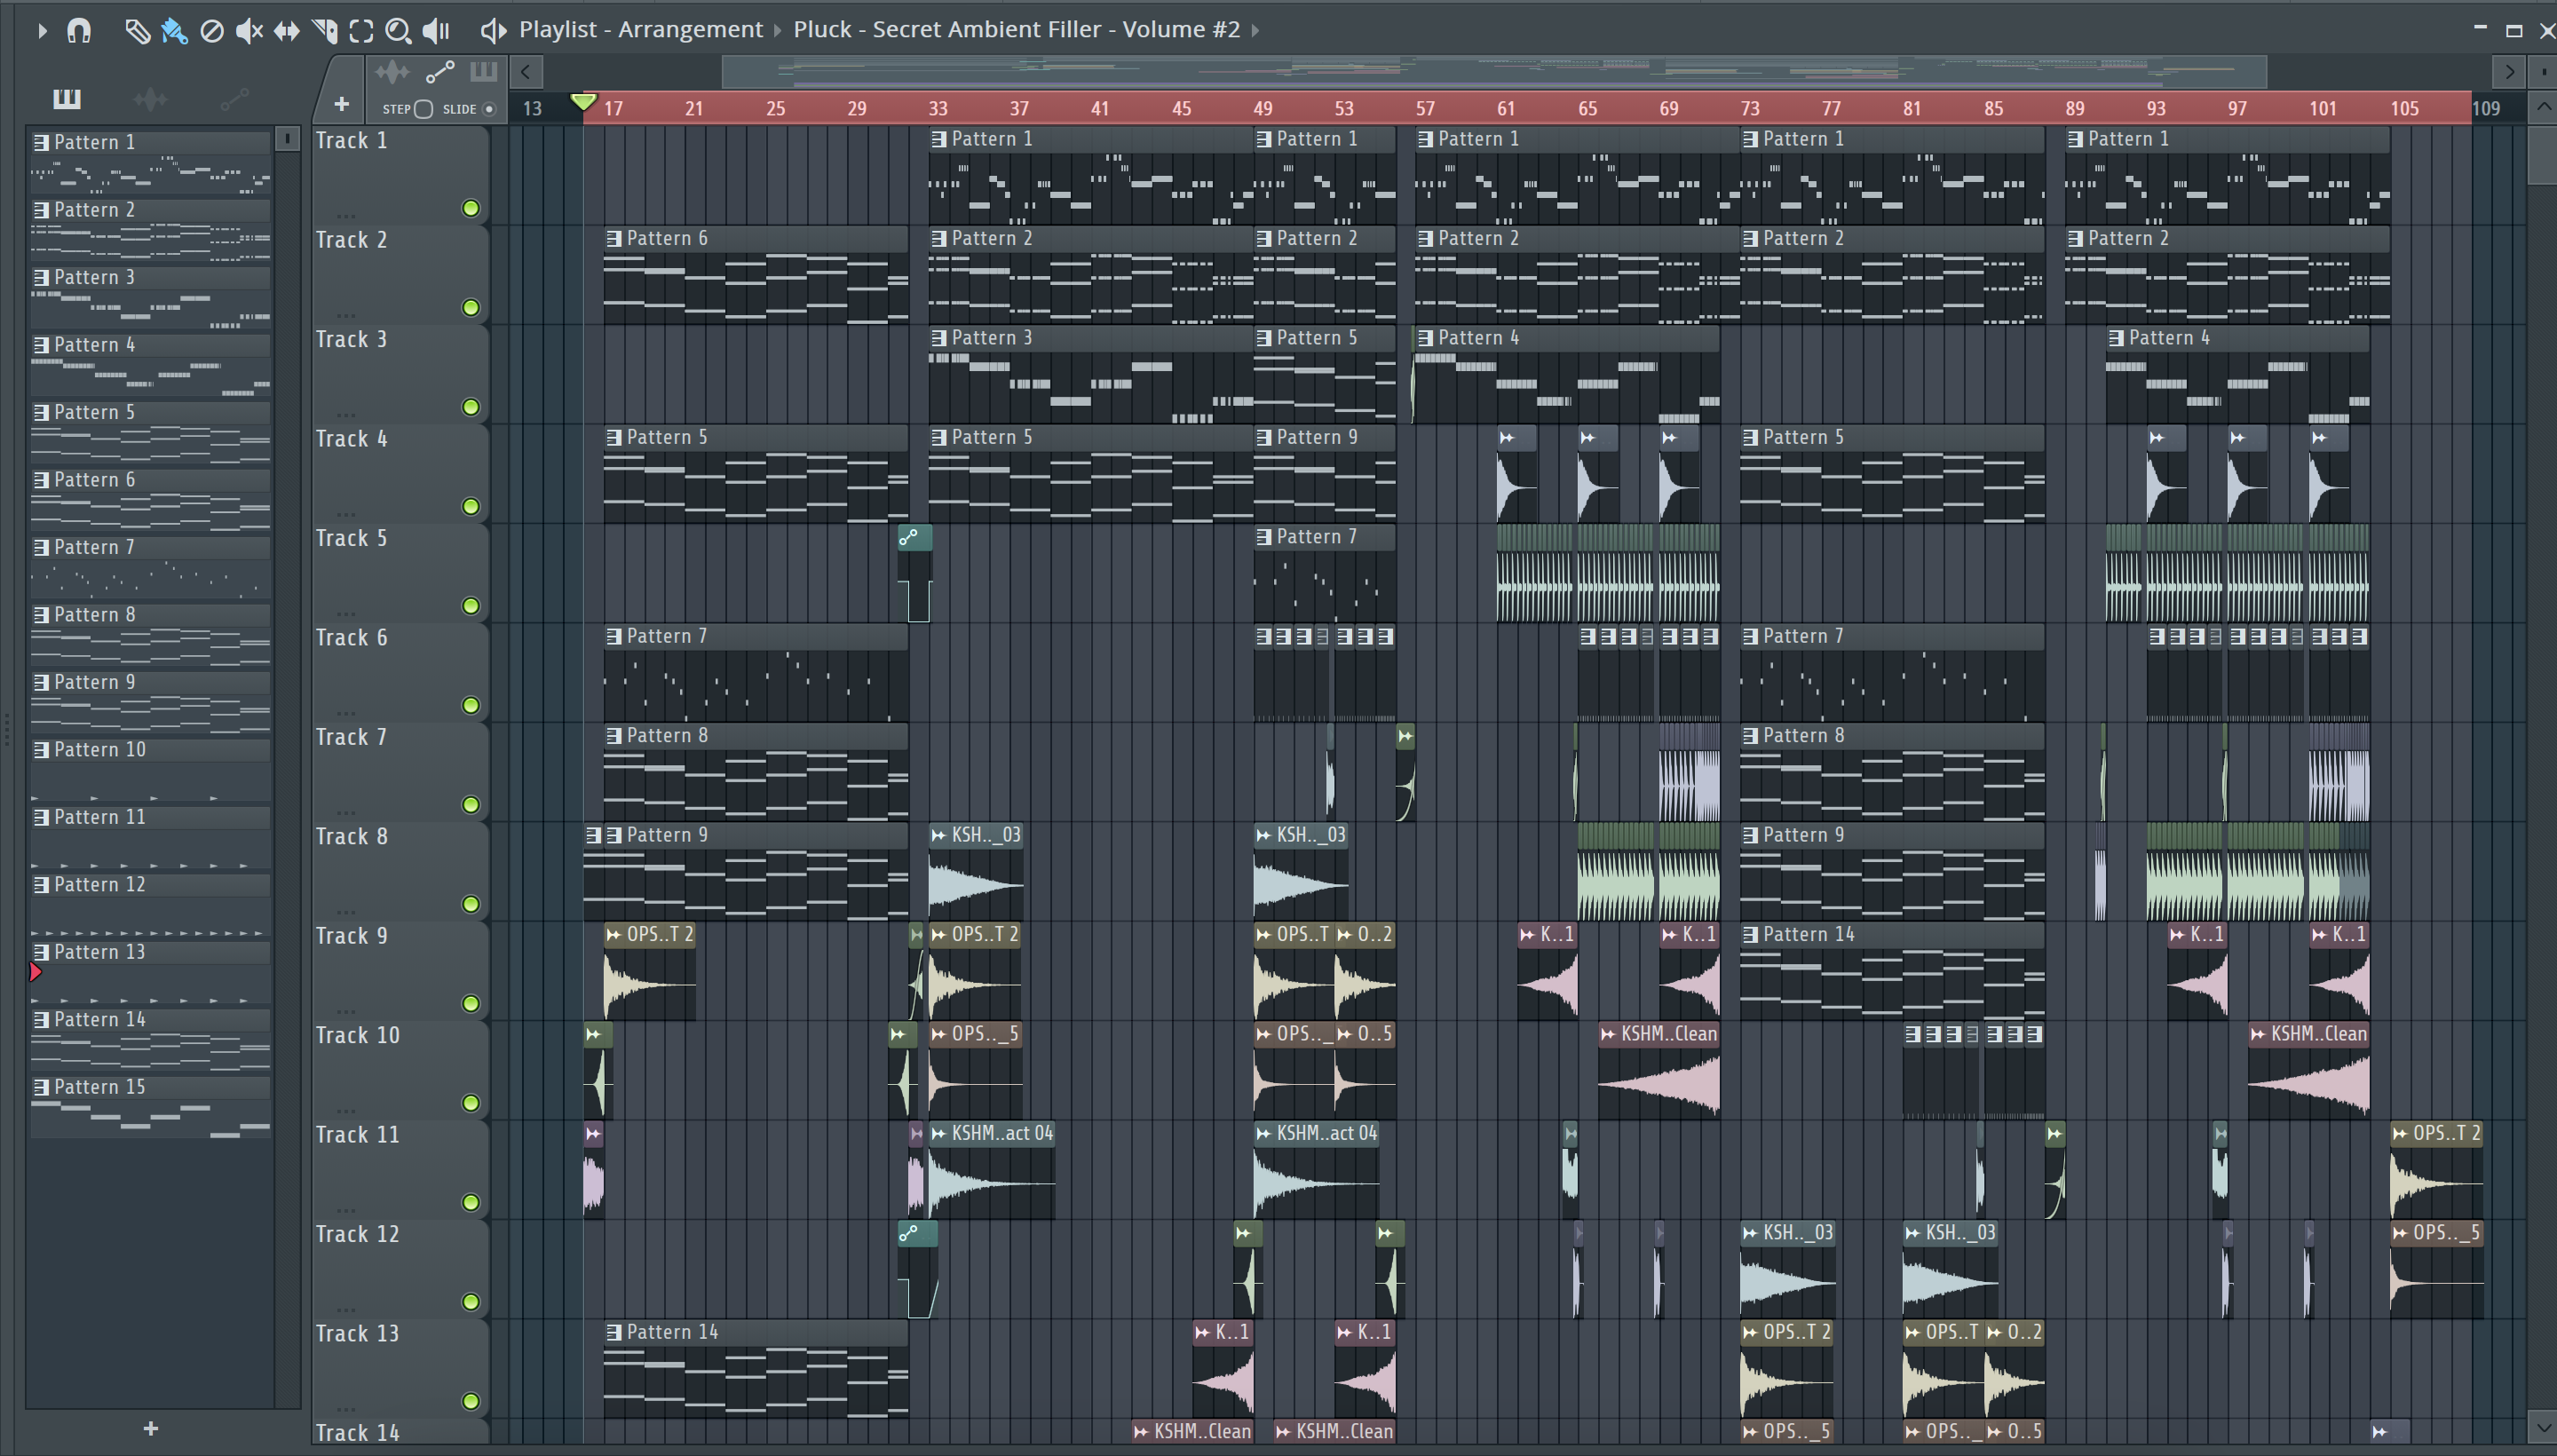
Task: Select the Paint brush tool
Action: click(174, 31)
